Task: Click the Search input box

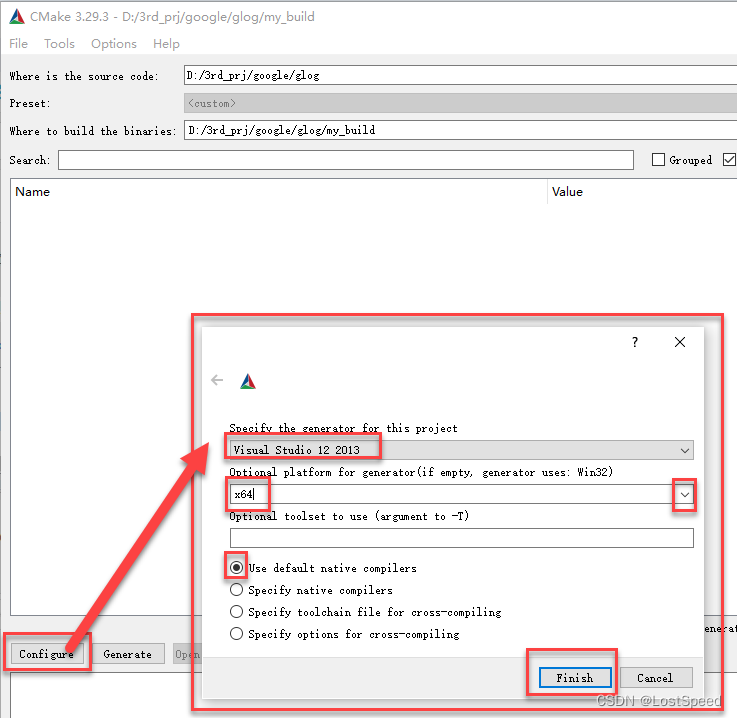Action: [x=345, y=160]
